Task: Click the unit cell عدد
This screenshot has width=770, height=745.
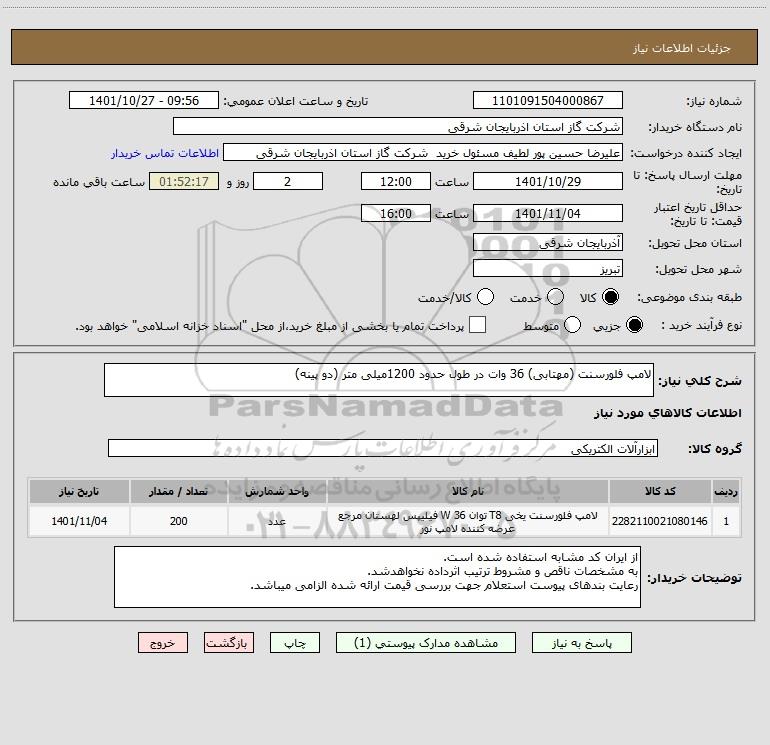Action: pyautogui.click(x=277, y=521)
